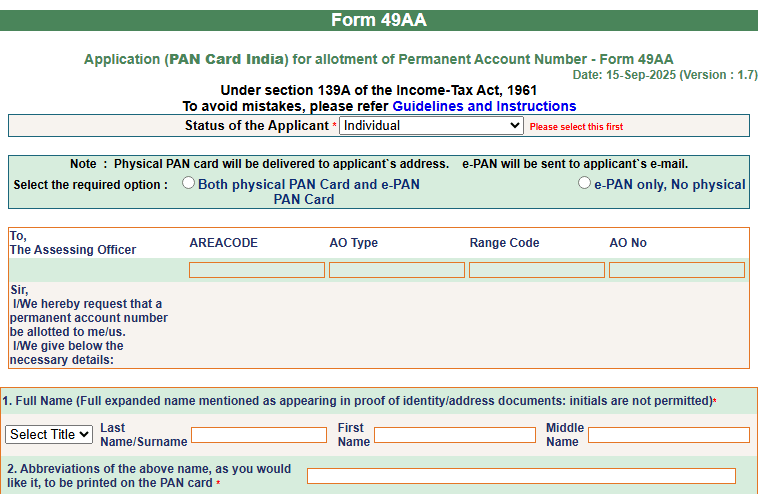Click the First Name input field

(x=455, y=435)
